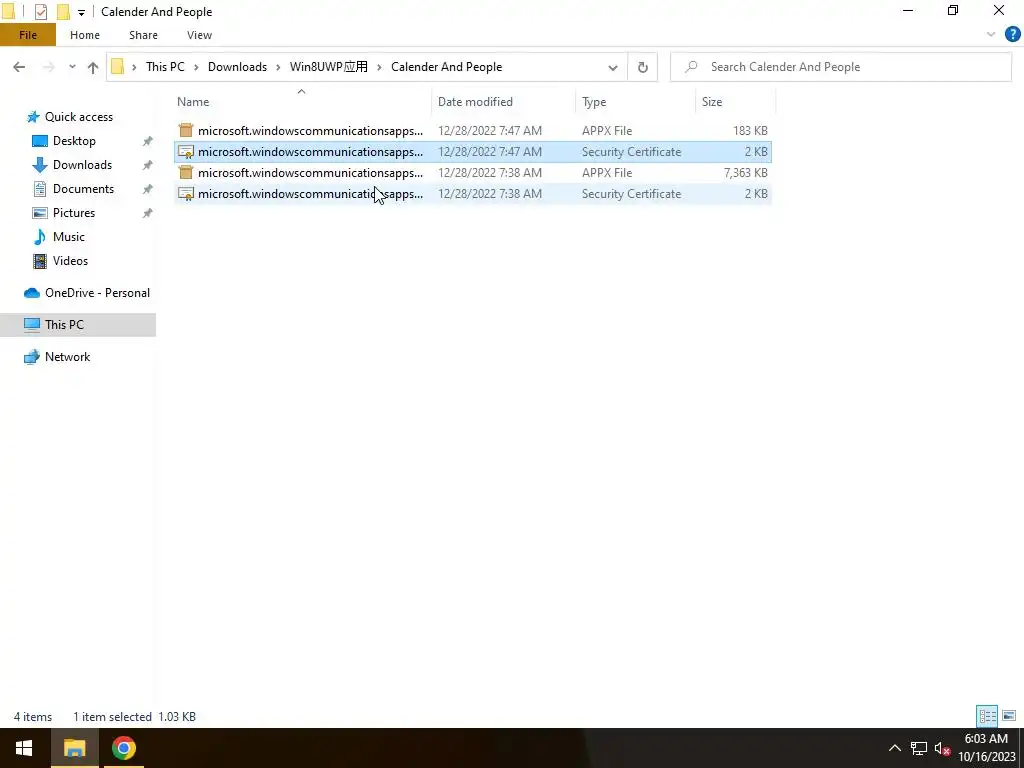Image resolution: width=1024 pixels, height=768 pixels.
Task: Expand the chevron after Win8UWP应用 breadcrumb
Action: 379,67
